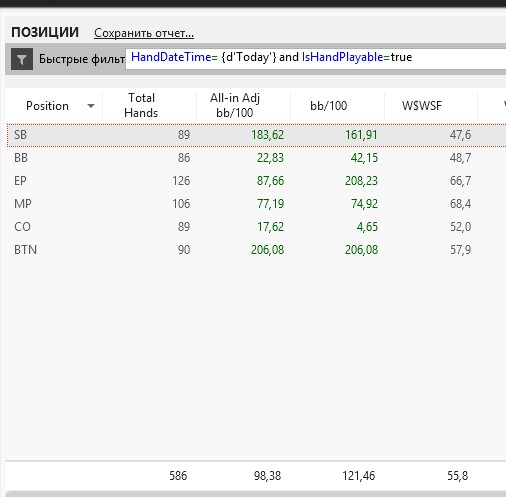Click the 4,65 bb/100 value
This screenshot has height=497, width=506.
click(x=367, y=227)
